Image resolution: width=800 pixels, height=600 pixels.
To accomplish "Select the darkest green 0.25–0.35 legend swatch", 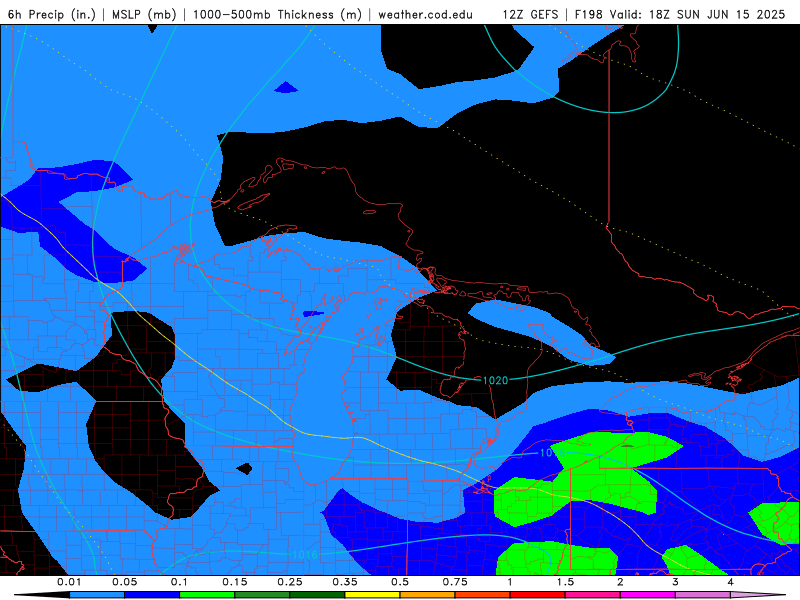I will click(x=317, y=595).
